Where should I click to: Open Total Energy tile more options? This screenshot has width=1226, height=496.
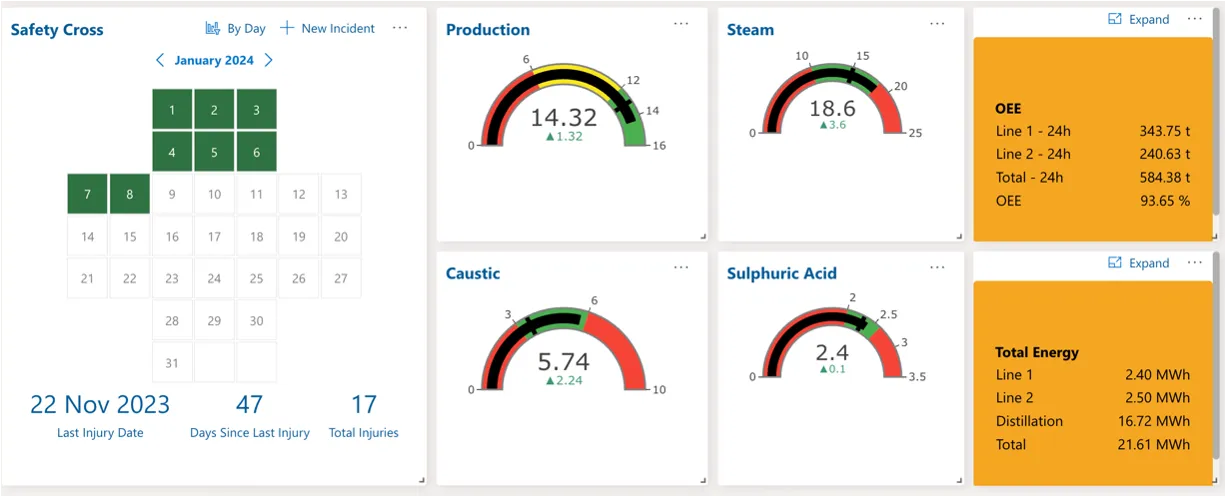click(1194, 263)
